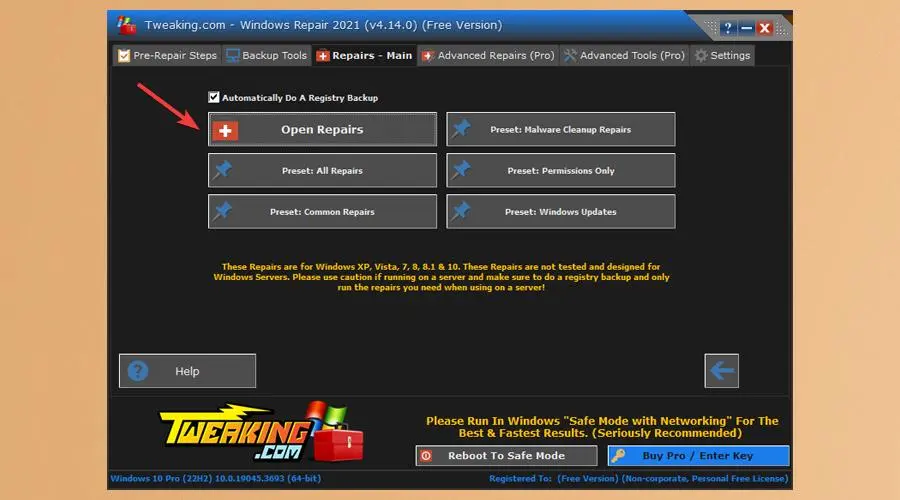Click Reboot To Safe Mode
Image resolution: width=900 pixels, height=500 pixels.
[506, 456]
